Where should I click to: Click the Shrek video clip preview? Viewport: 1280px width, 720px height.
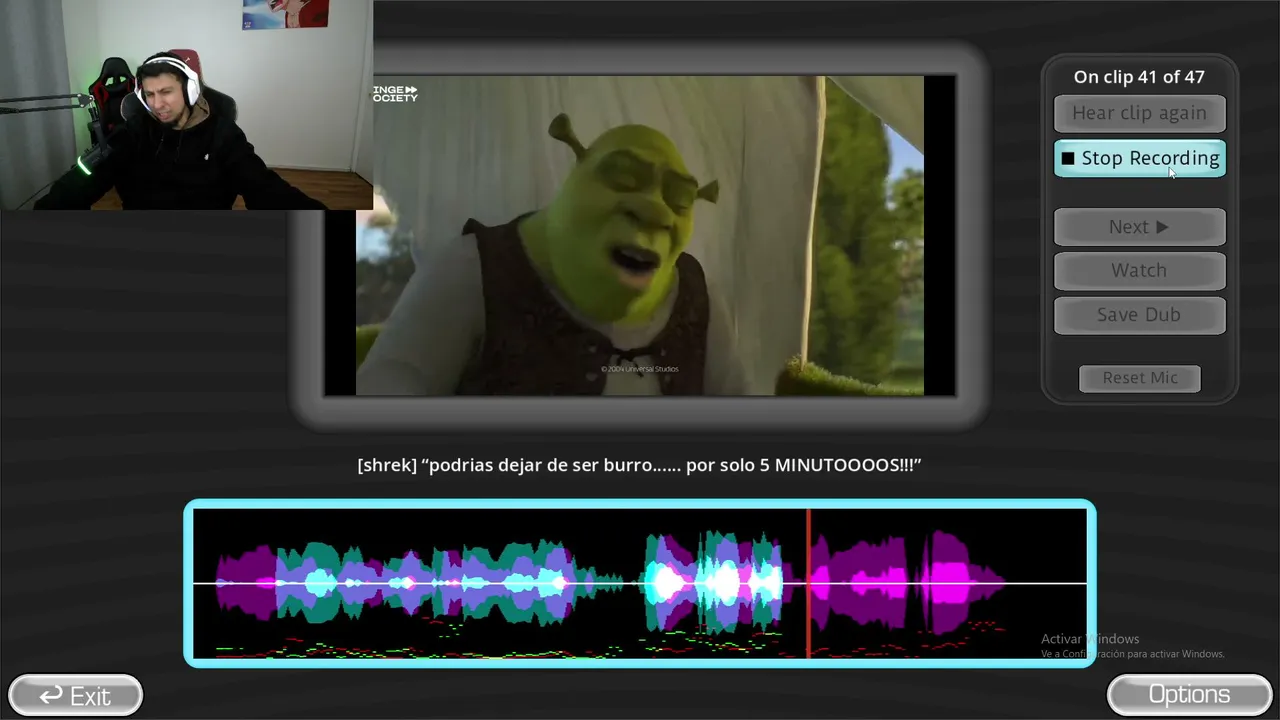pyautogui.click(x=640, y=236)
